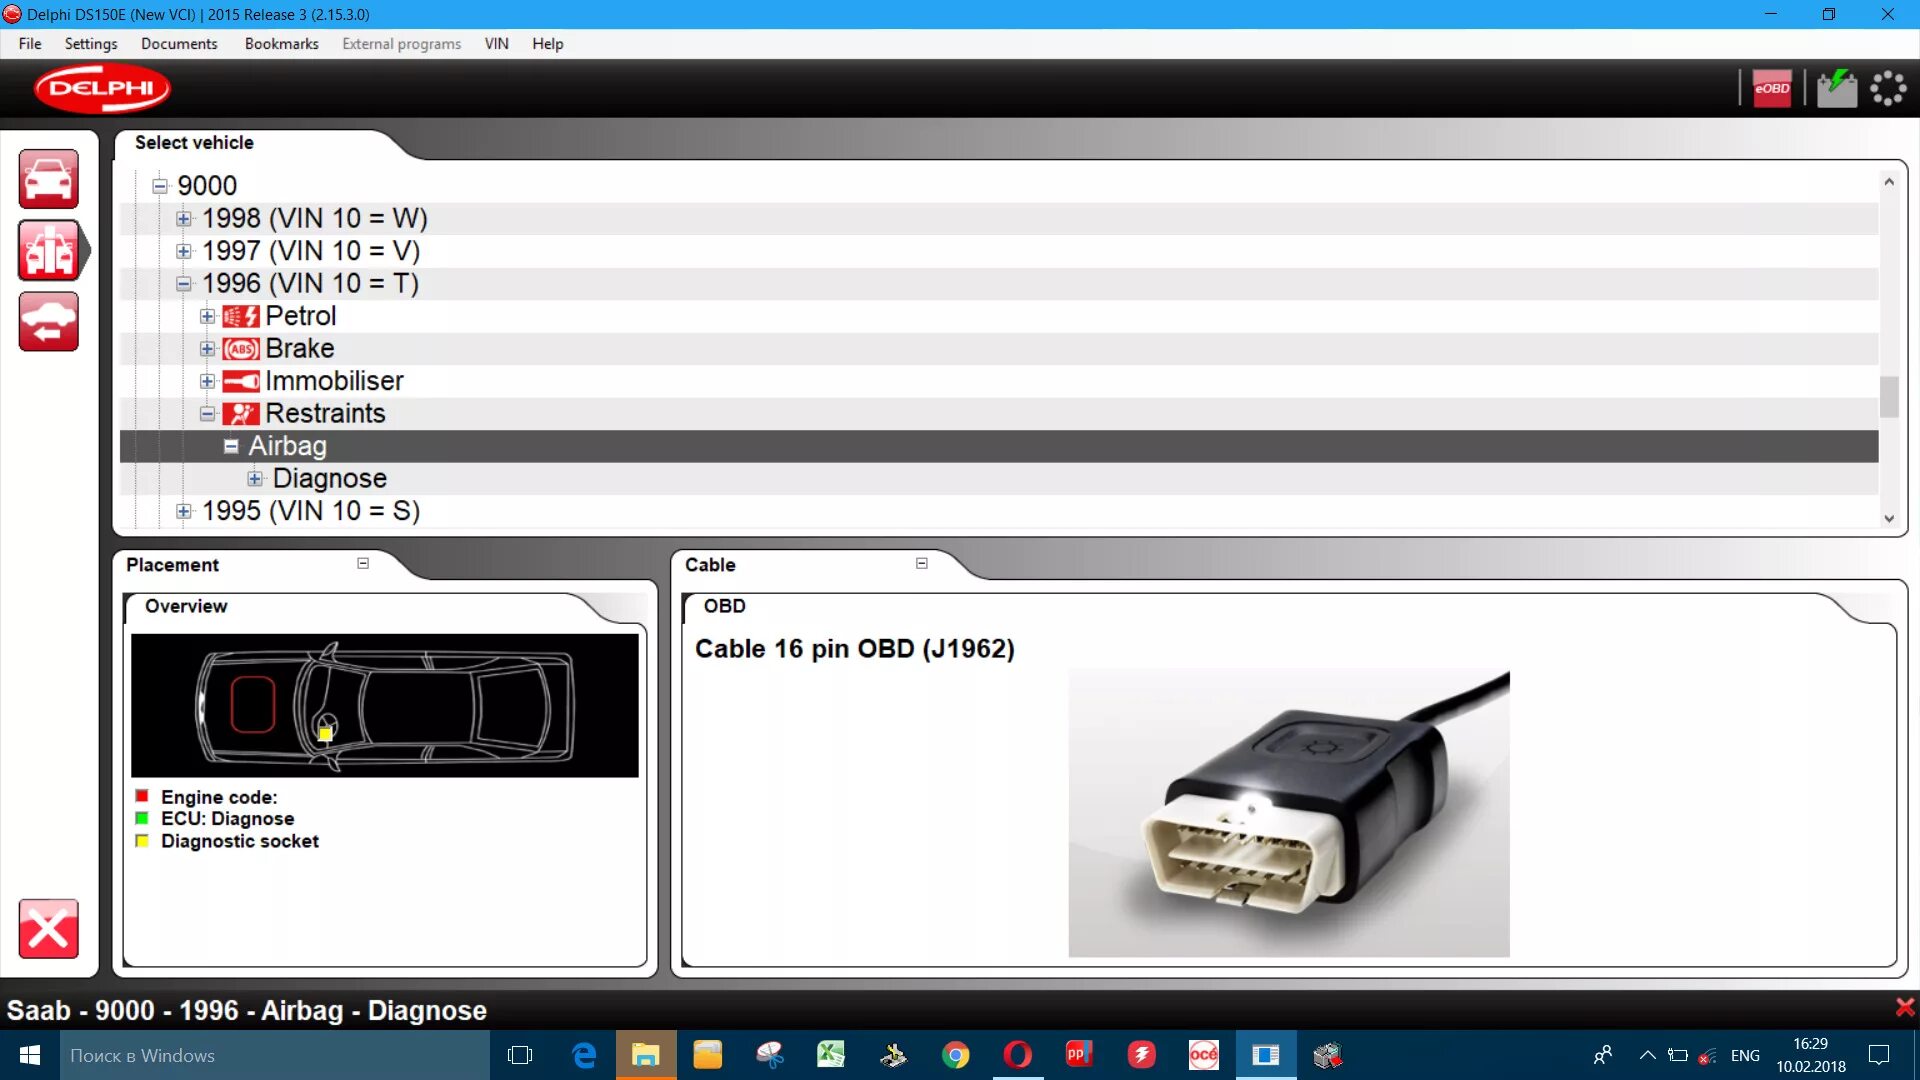Click the vehicle list scrollbar thumb
This screenshot has height=1080, width=1920.
(x=1889, y=396)
